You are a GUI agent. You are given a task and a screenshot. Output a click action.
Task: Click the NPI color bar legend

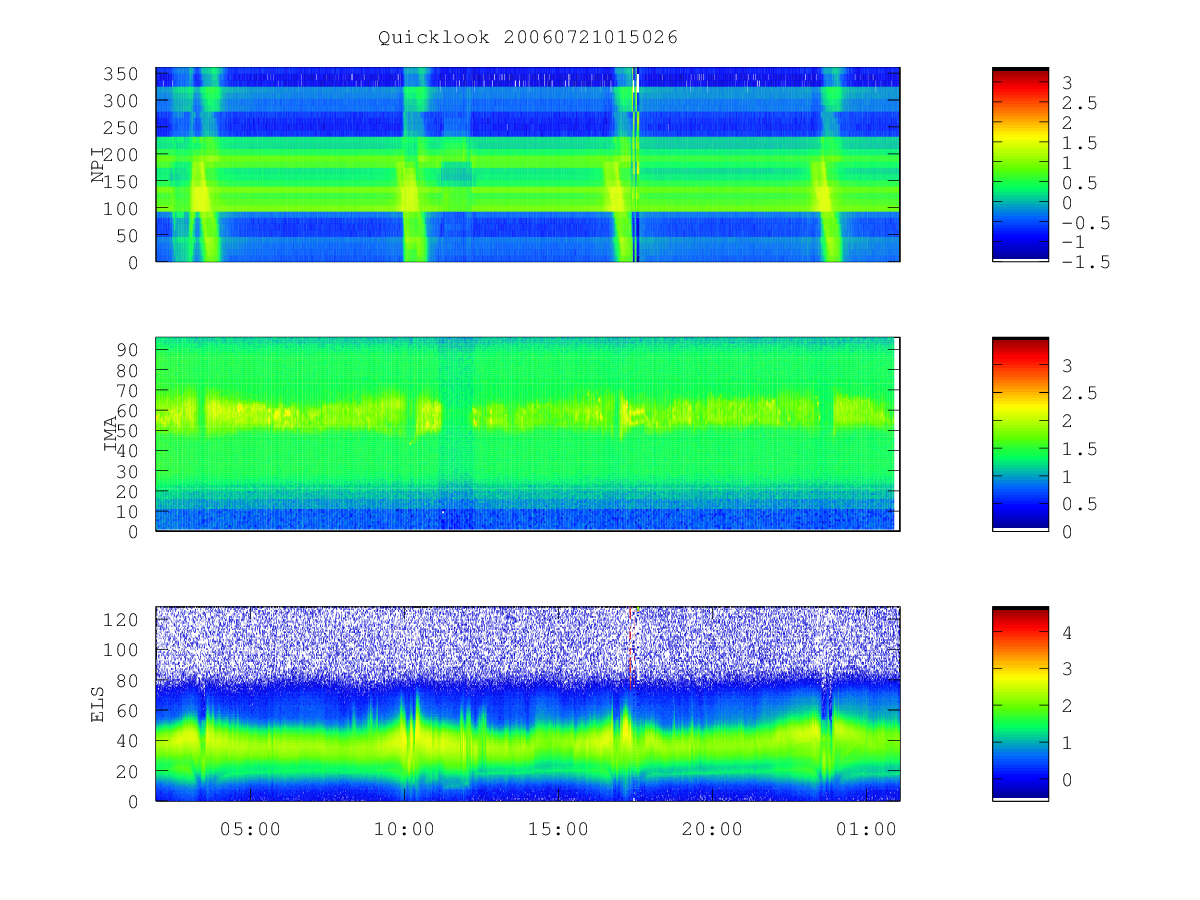1020,164
